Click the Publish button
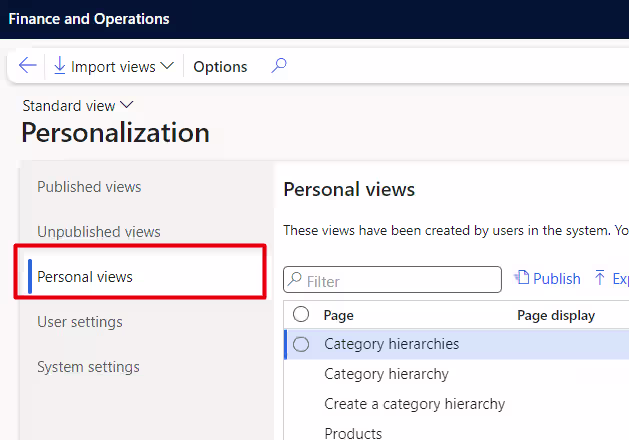629x440 pixels. pyautogui.click(x=548, y=278)
